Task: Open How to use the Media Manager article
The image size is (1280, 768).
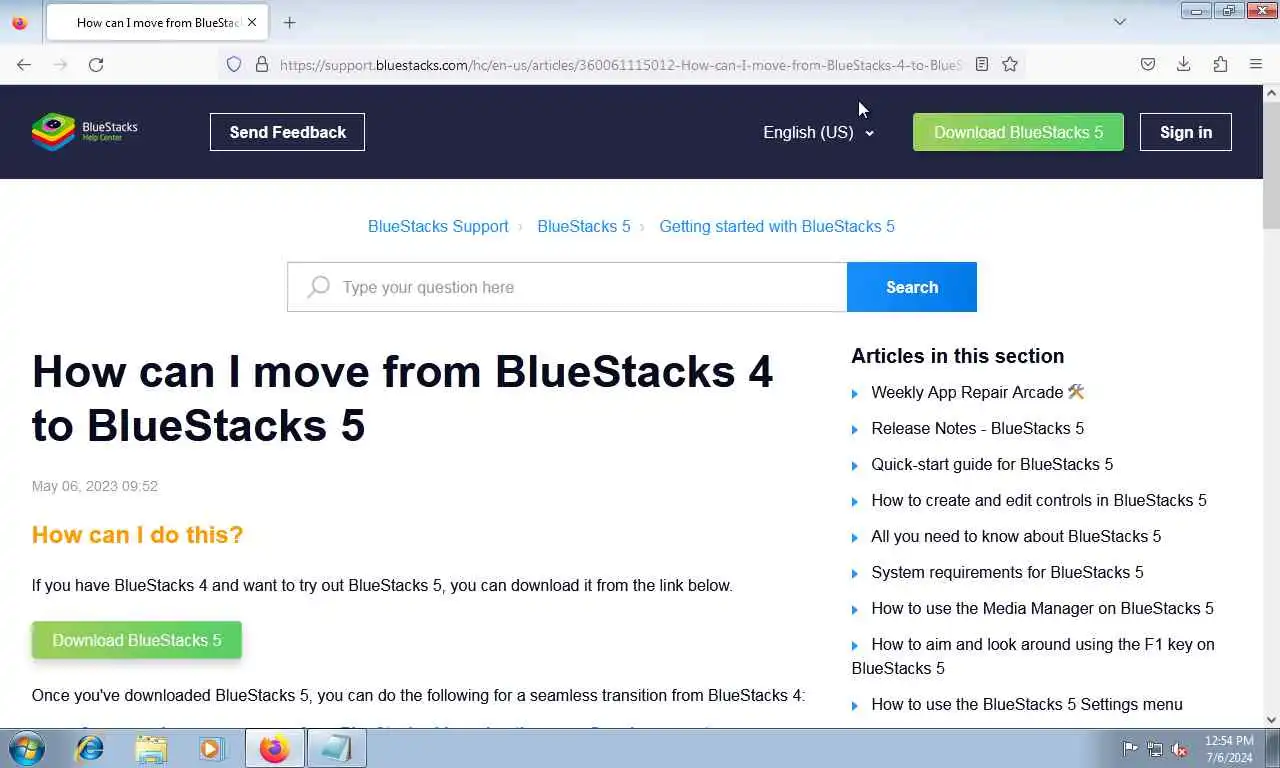Action: click(1042, 608)
